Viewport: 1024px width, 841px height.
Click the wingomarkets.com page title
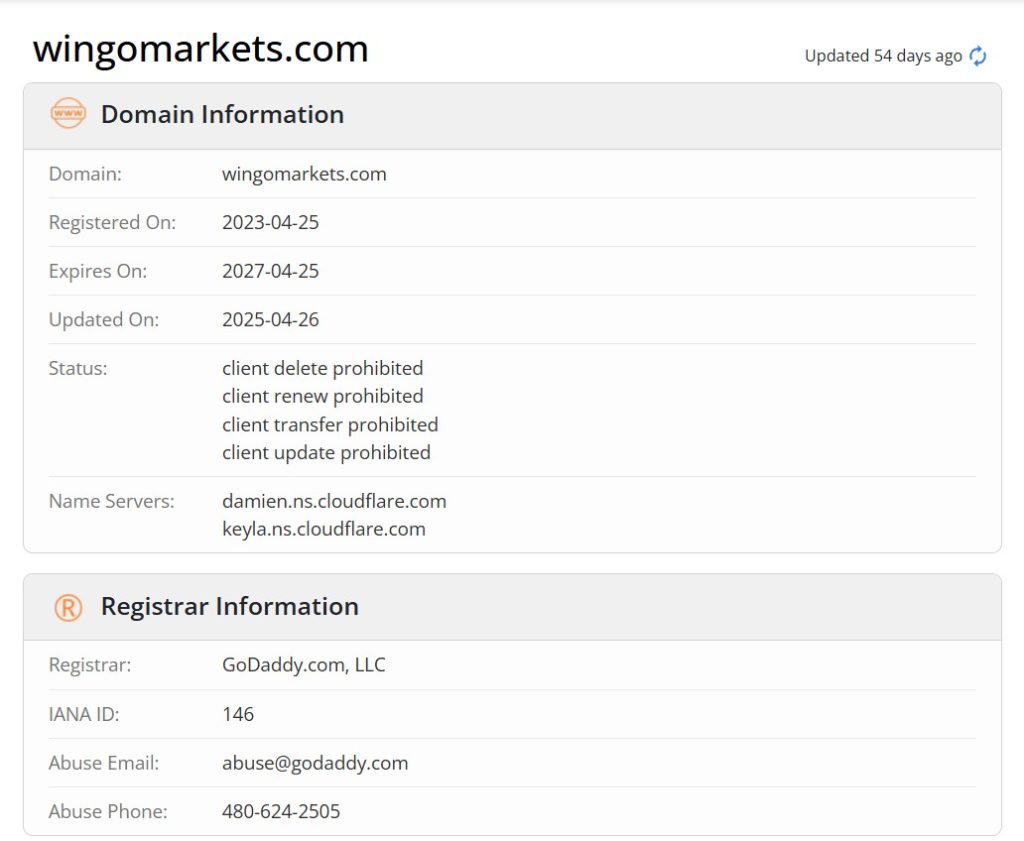pyautogui.click(x=200, y=48)
